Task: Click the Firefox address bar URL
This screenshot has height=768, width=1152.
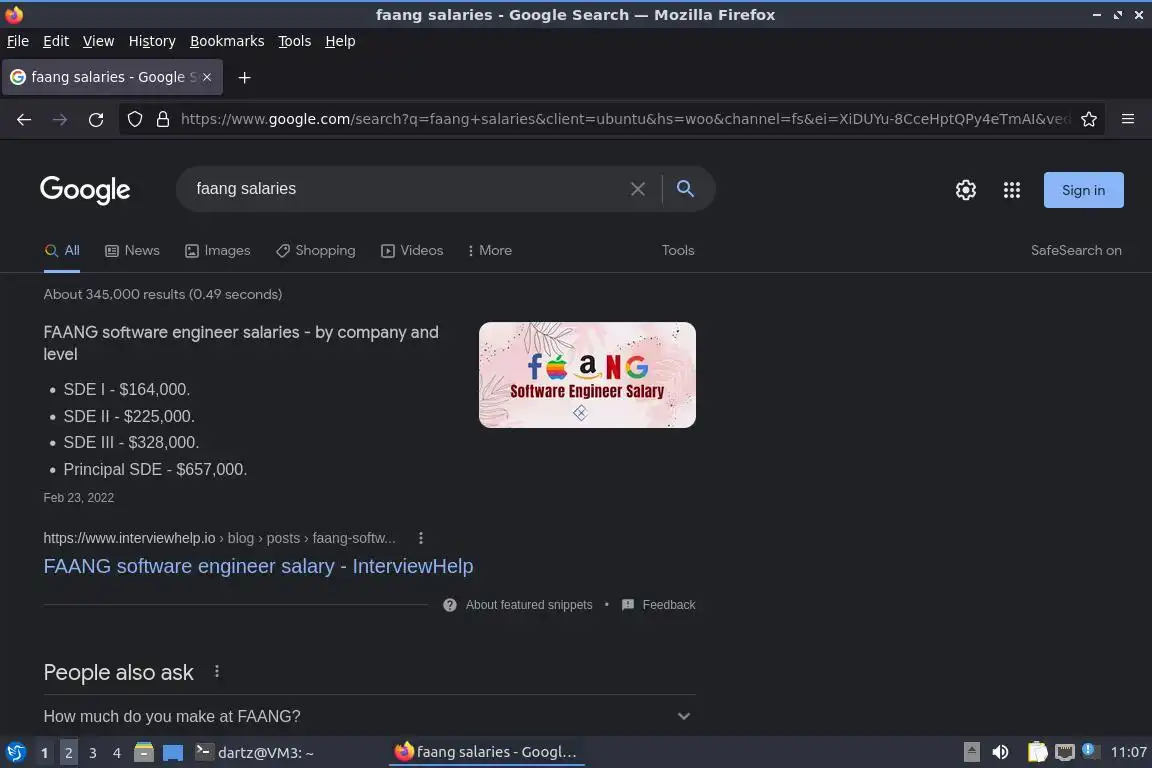Action: point(624,119)
